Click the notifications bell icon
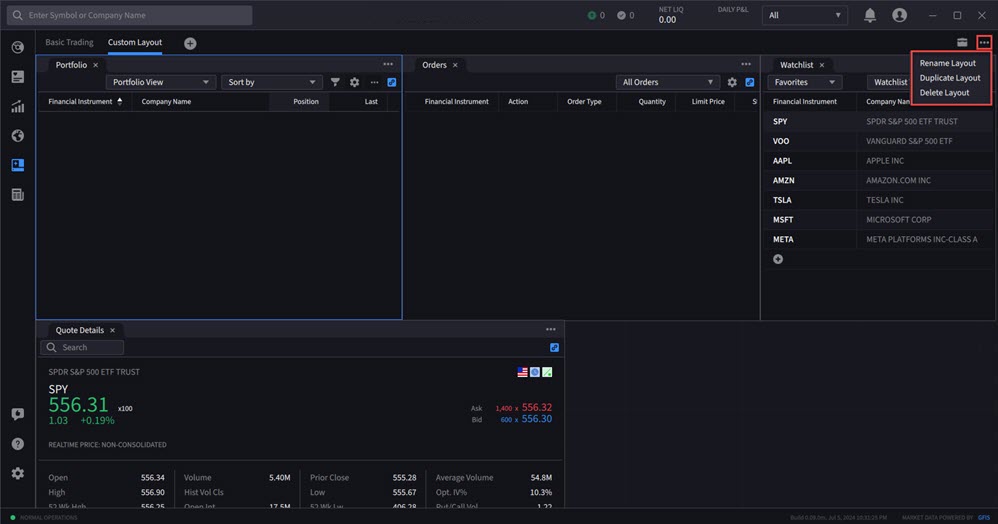Screen dimensions: 998x524 pos(870,15)
